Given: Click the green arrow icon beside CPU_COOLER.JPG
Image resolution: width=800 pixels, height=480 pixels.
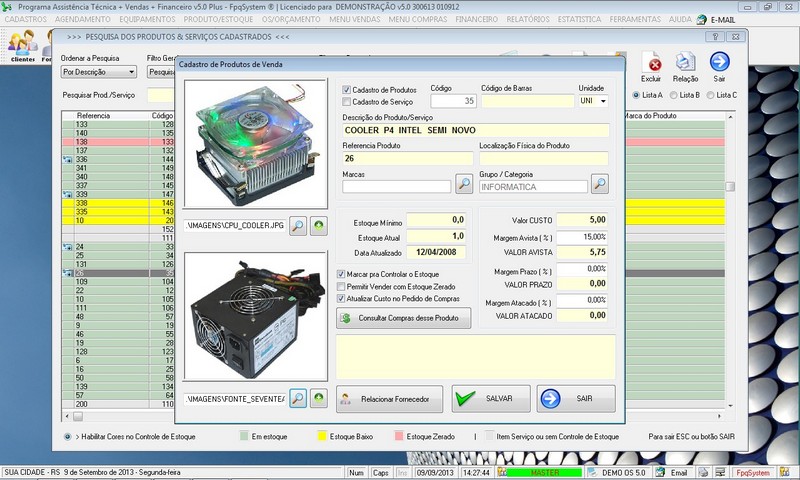Looking at the screenshot, I should (x=319, y=225).
